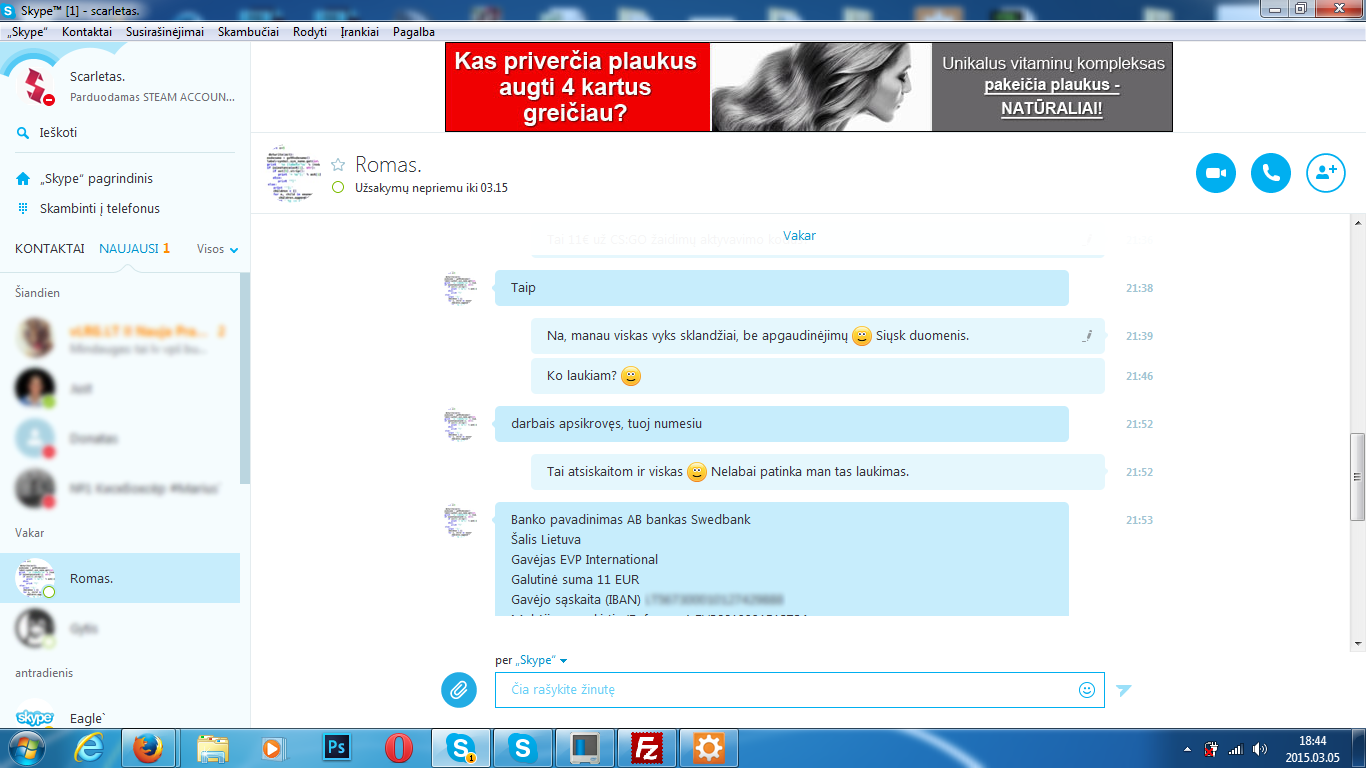Open Firefox from the taskbar

[148, 748]
